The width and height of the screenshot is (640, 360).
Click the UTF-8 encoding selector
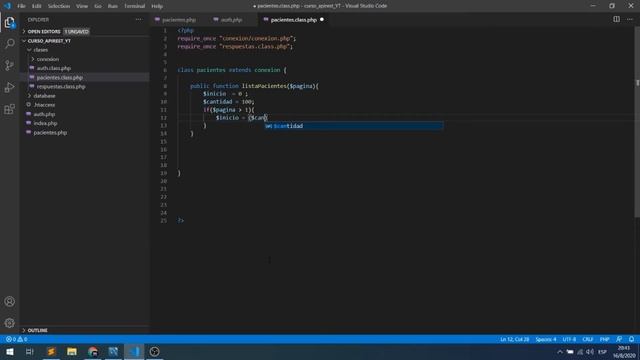[x=569, y=339]
